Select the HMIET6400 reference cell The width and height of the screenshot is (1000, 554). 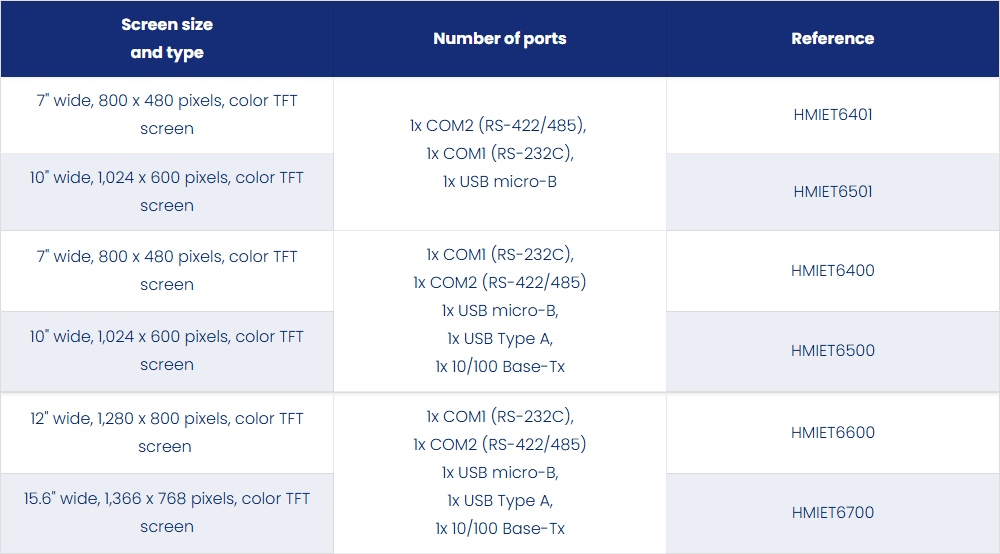coord(832,270)
